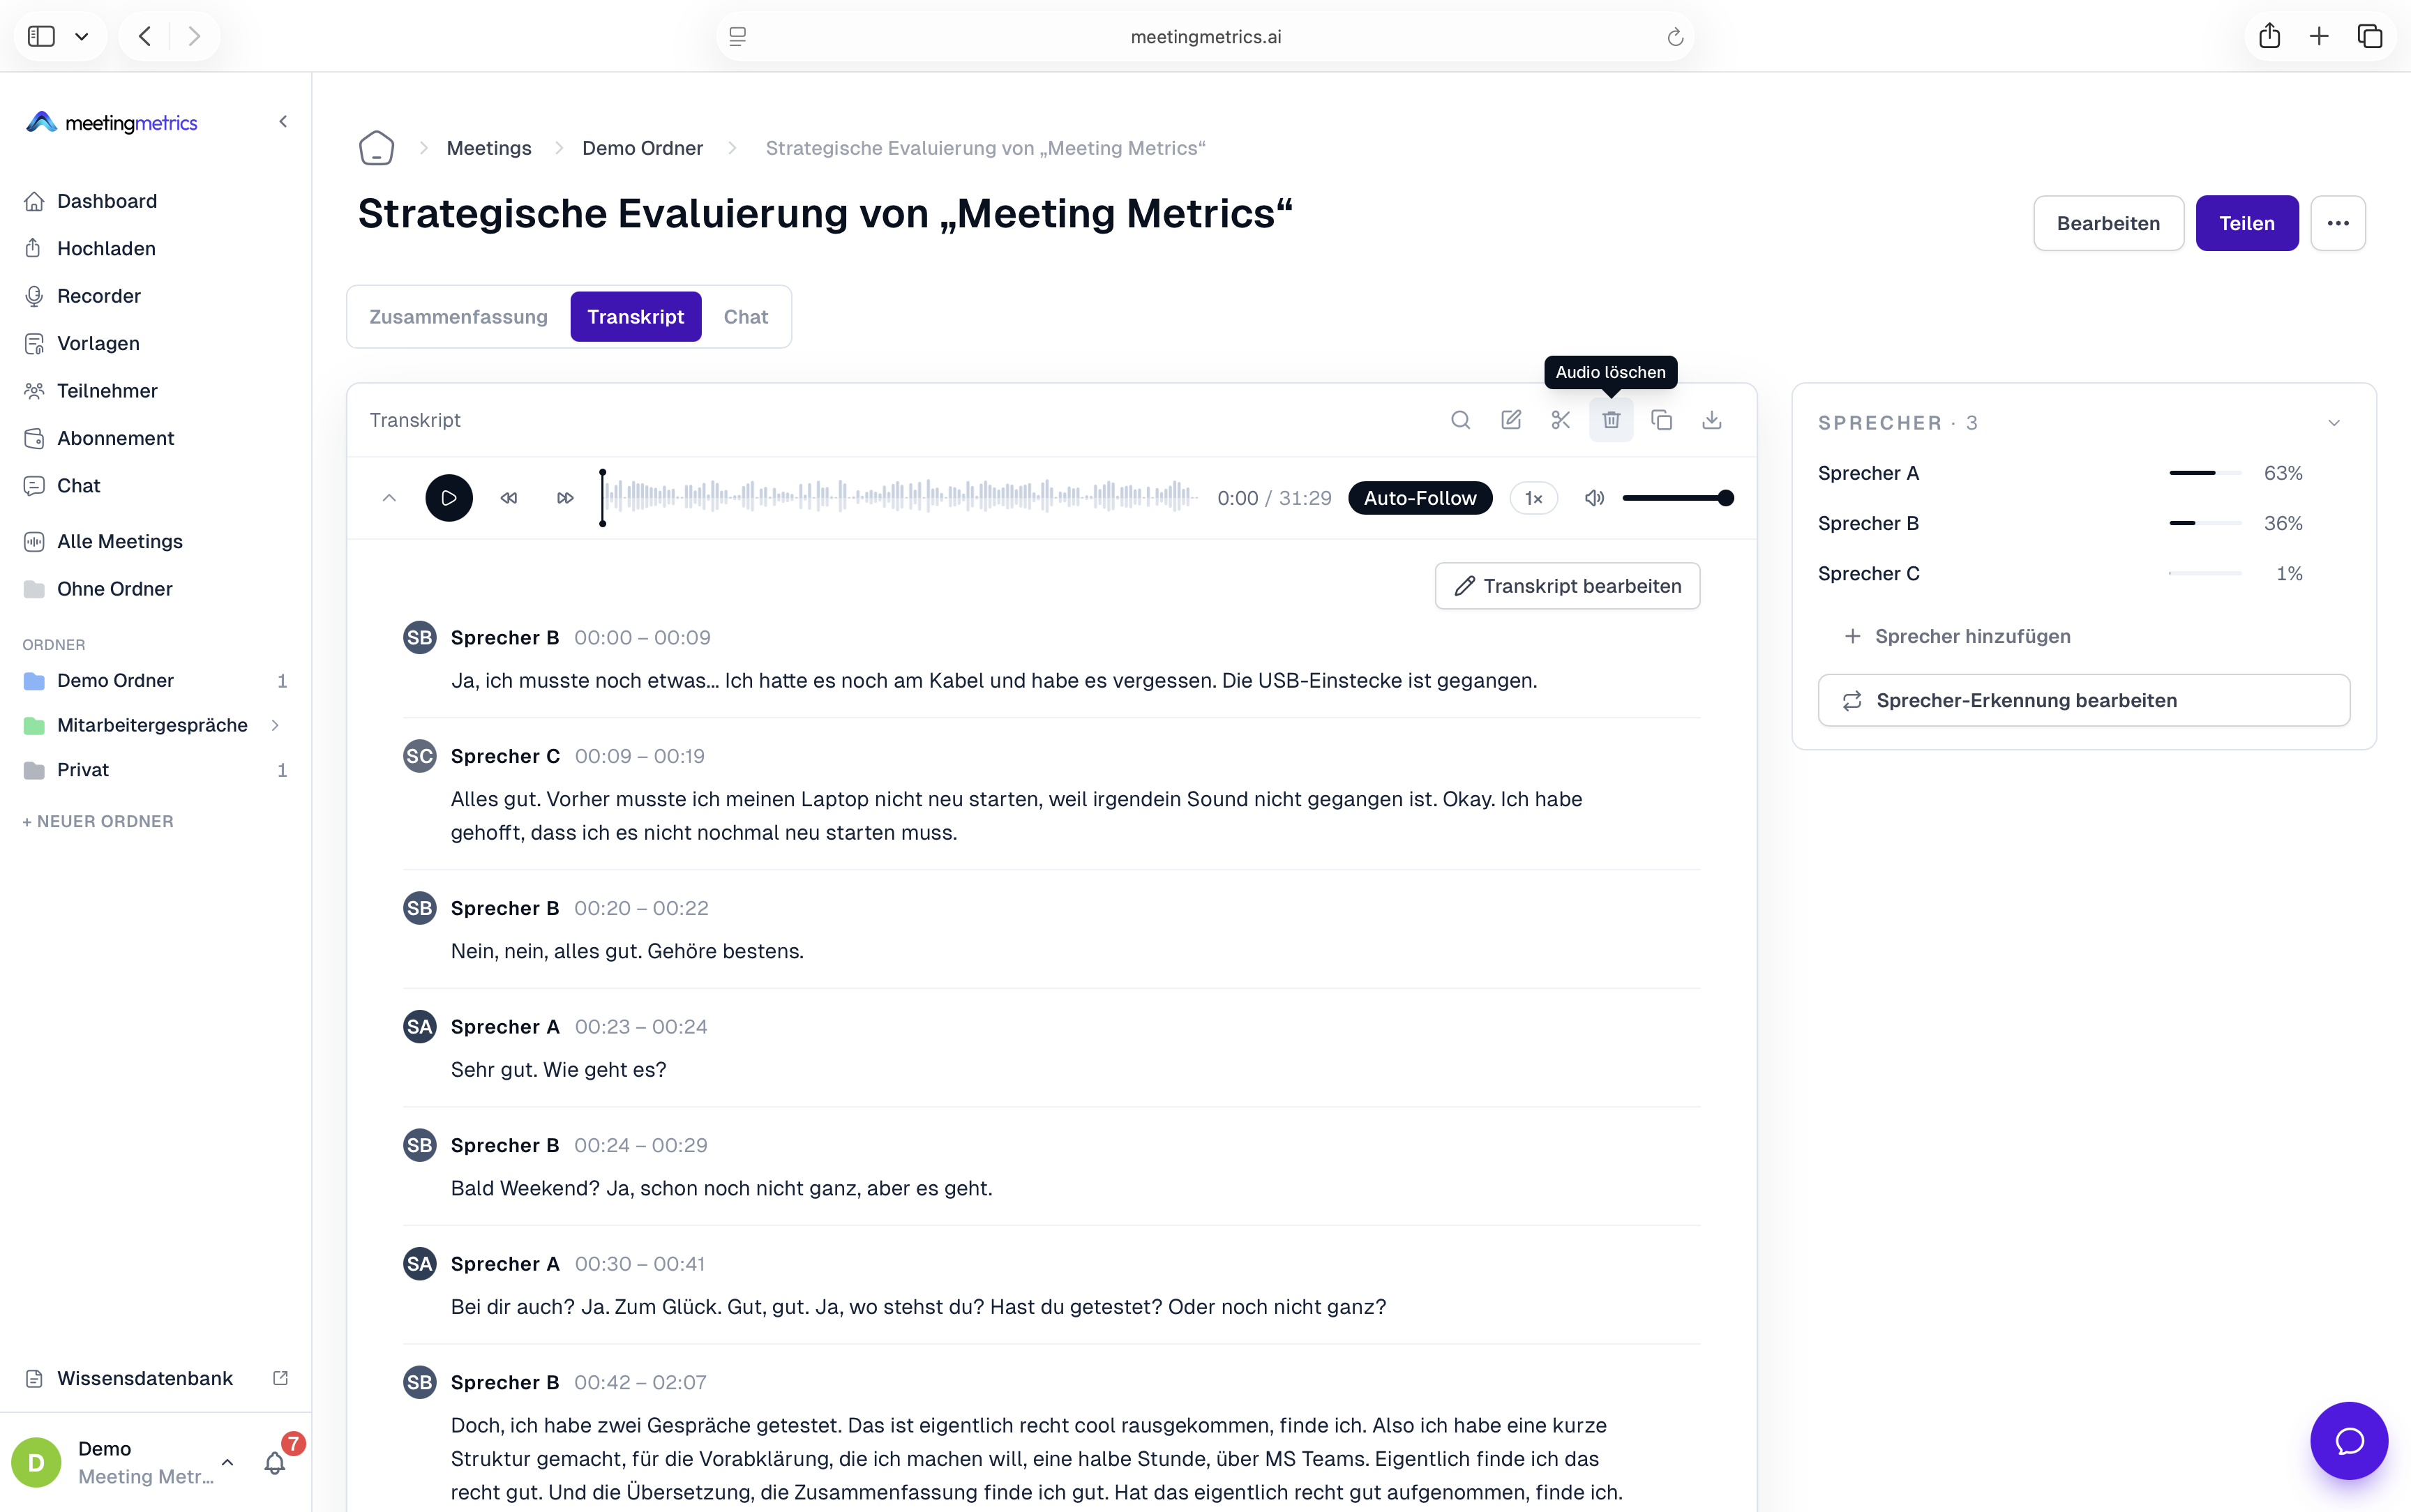
Task: Select the scissors cut audio icon
Action: click(1561, 420)
